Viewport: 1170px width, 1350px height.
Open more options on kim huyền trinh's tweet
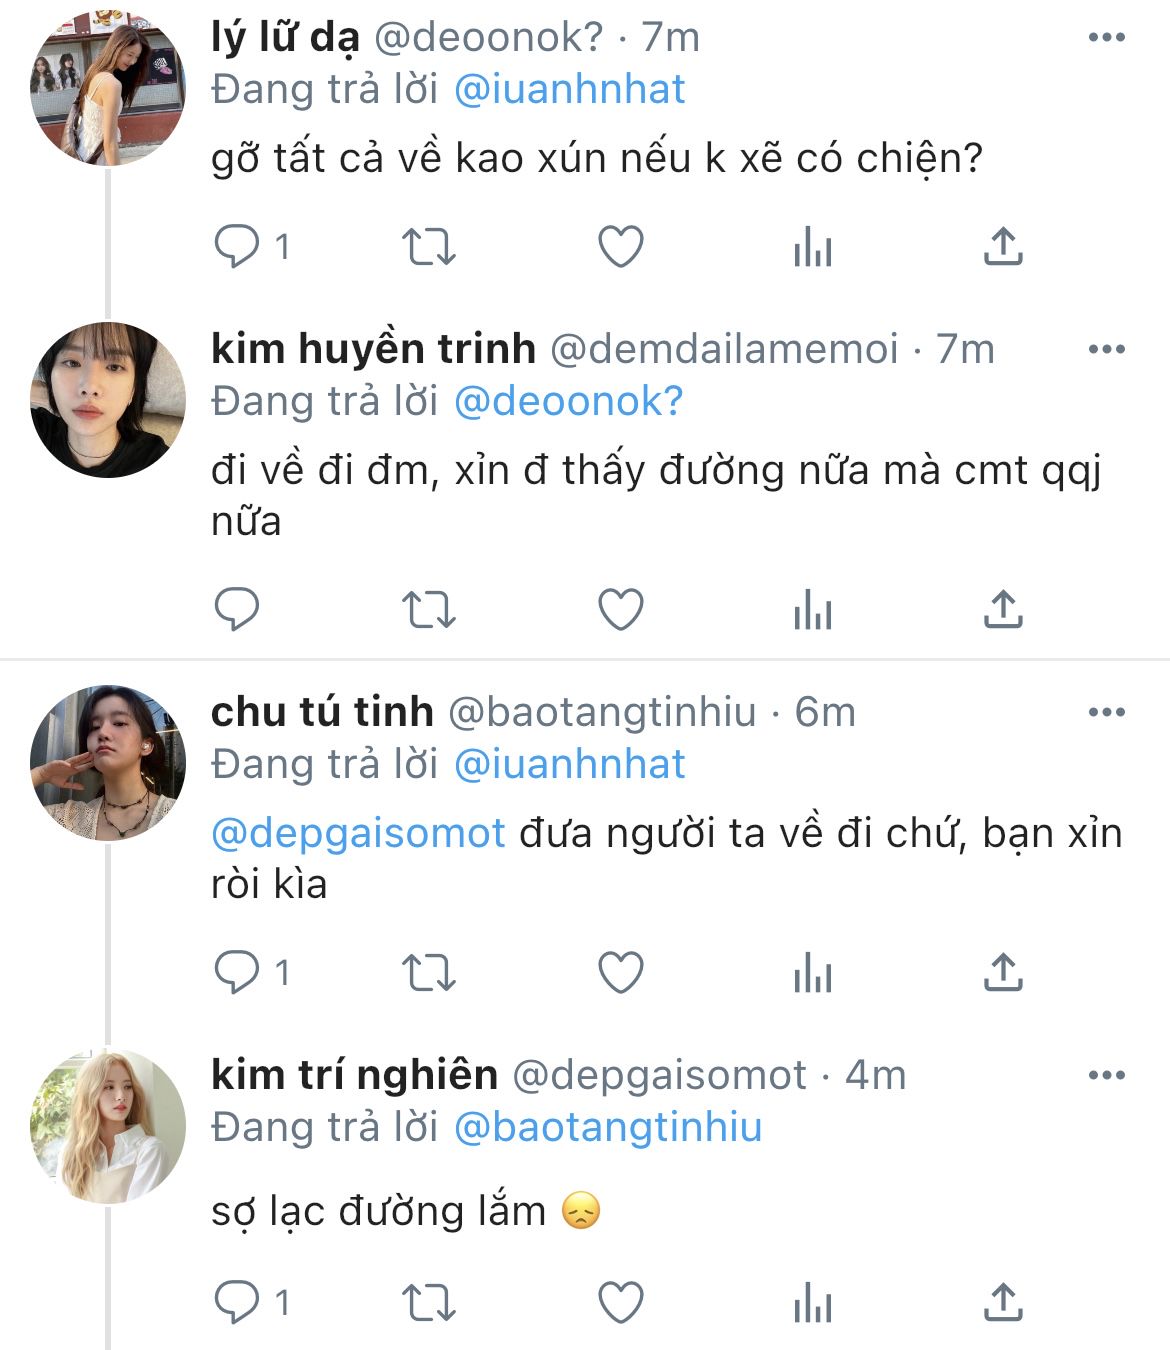[x=1106, y=350]
